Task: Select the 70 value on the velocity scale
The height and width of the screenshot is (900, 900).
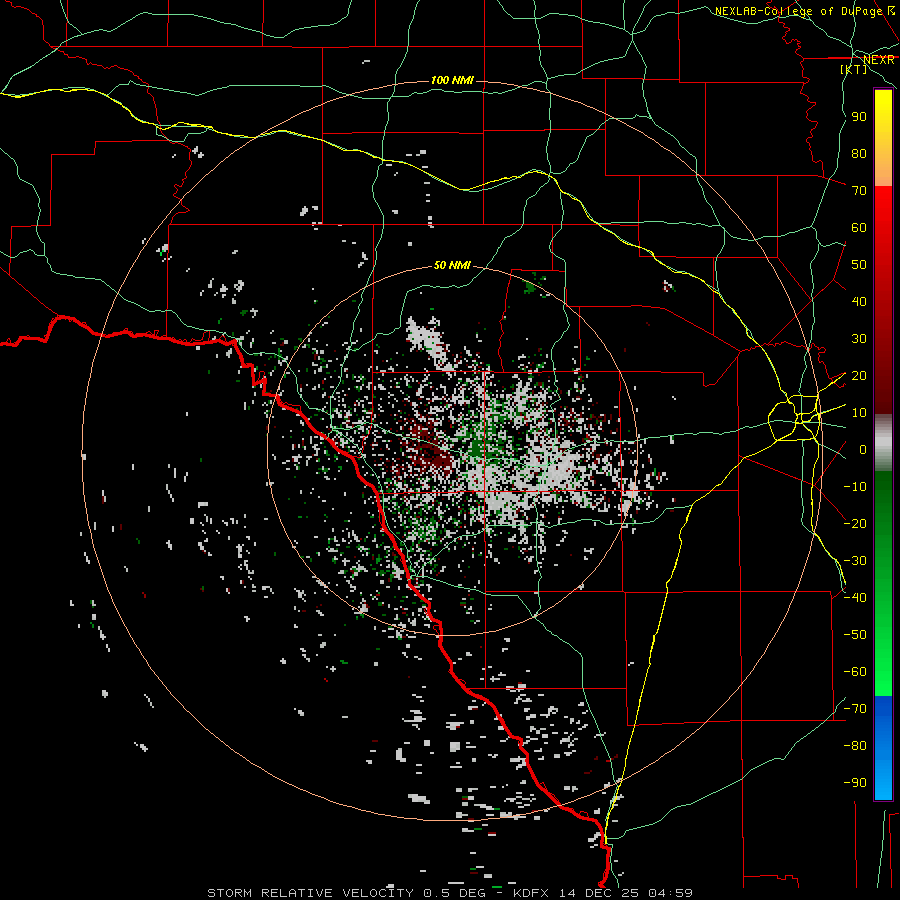Action: pos(859,191)
